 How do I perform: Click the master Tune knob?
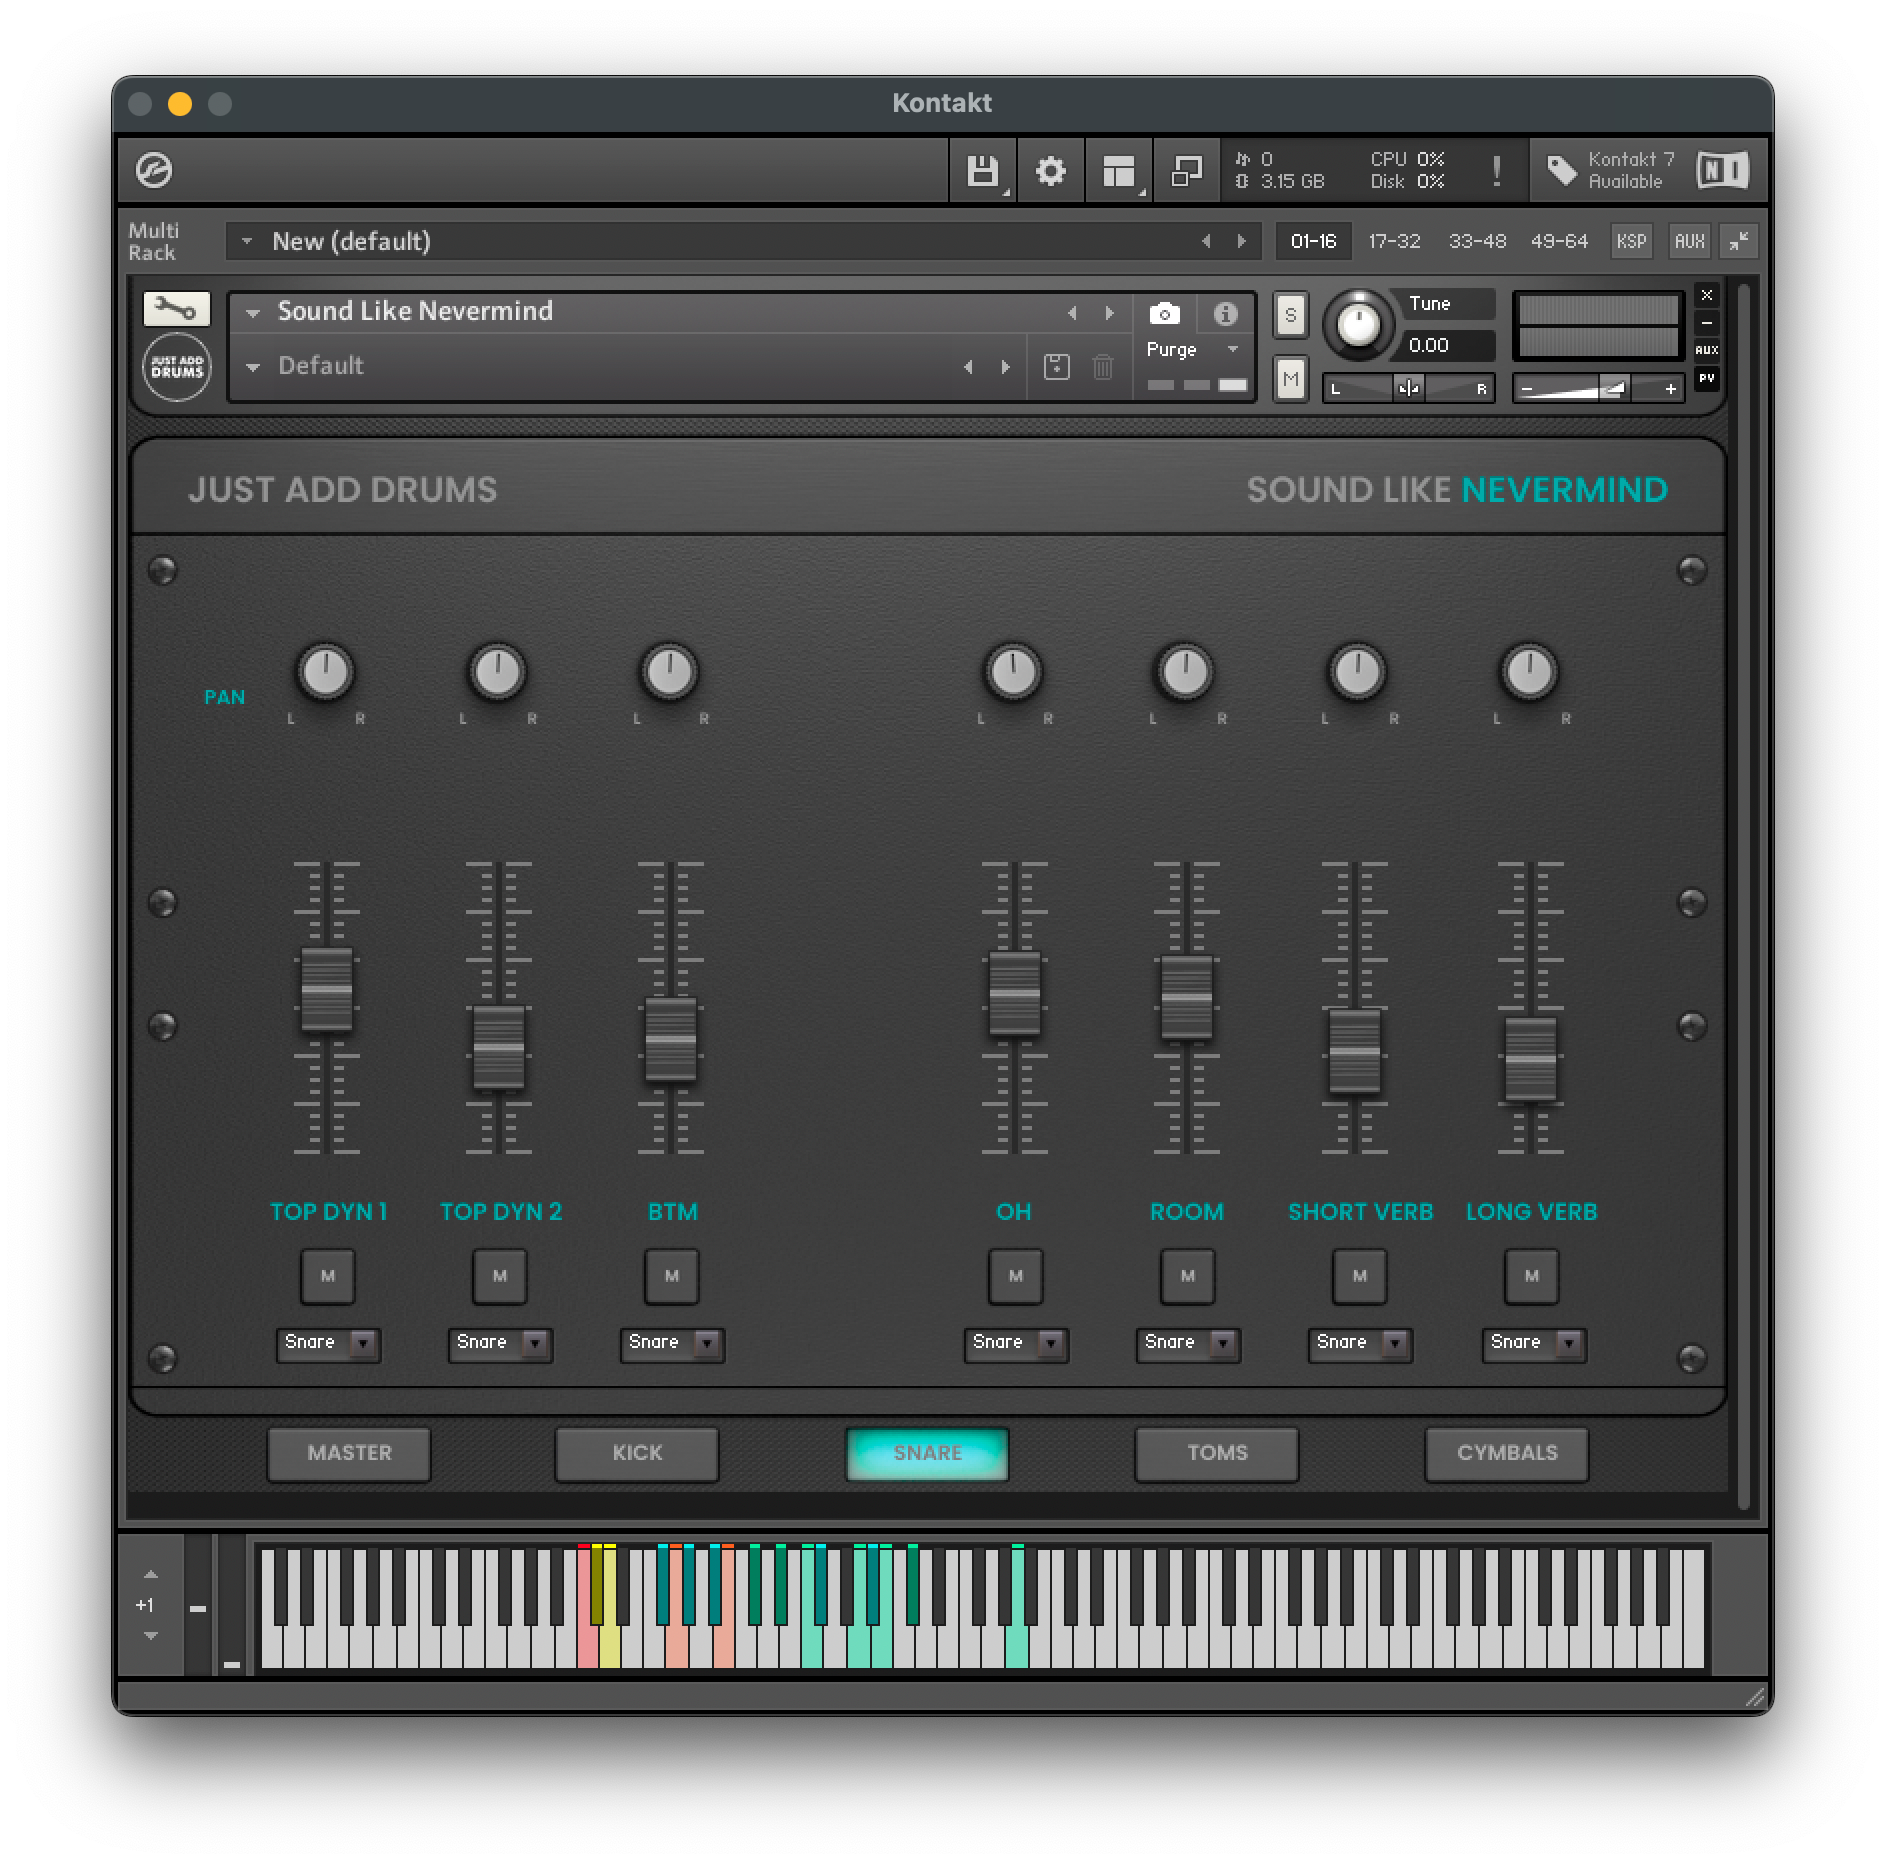(x=1357, y=324)
